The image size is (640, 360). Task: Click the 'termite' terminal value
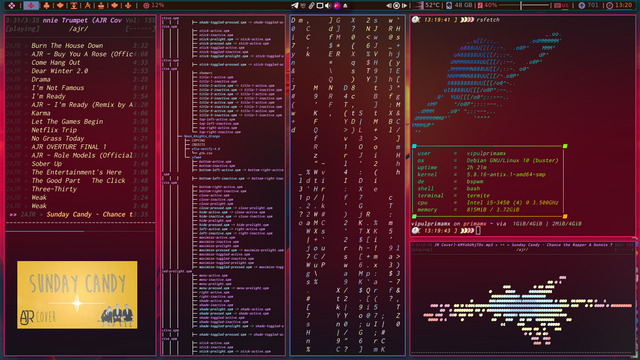click(478, 196)
